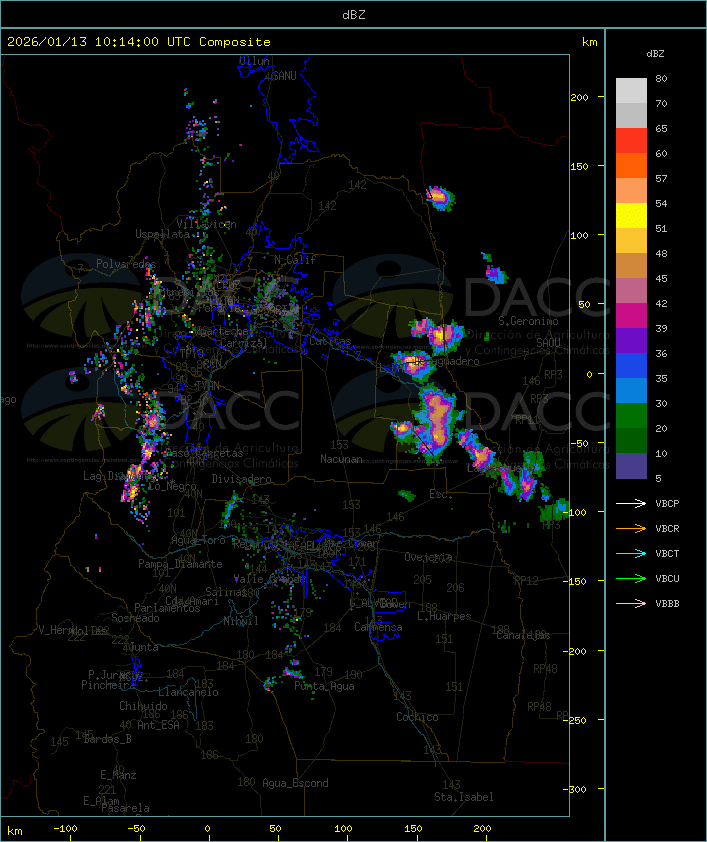Screen dimensions: 707x842
Task: Click the Divisadero place label
Action: pos(242,479)
